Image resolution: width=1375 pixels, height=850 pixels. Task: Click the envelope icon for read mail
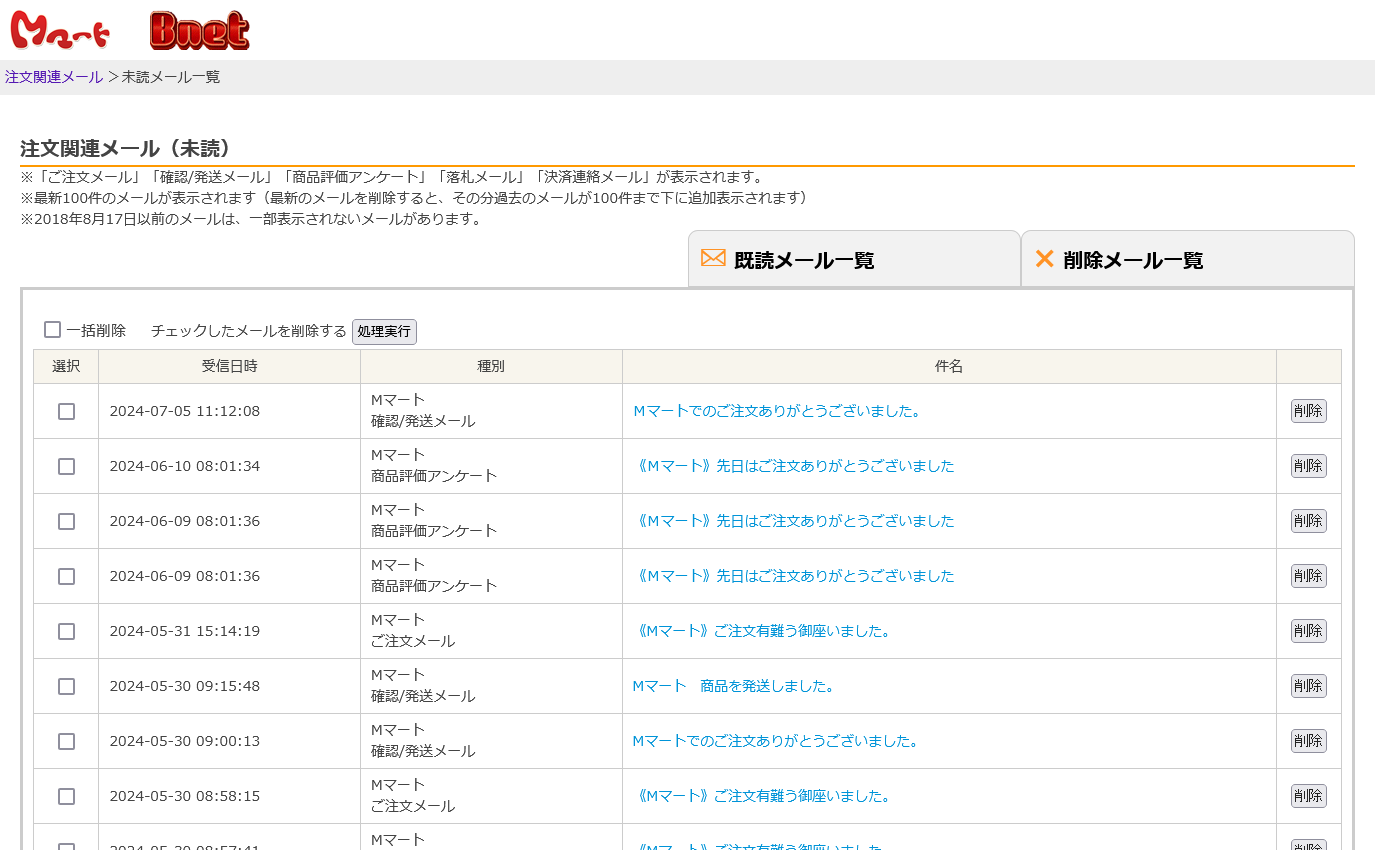(x=713, y=259)
